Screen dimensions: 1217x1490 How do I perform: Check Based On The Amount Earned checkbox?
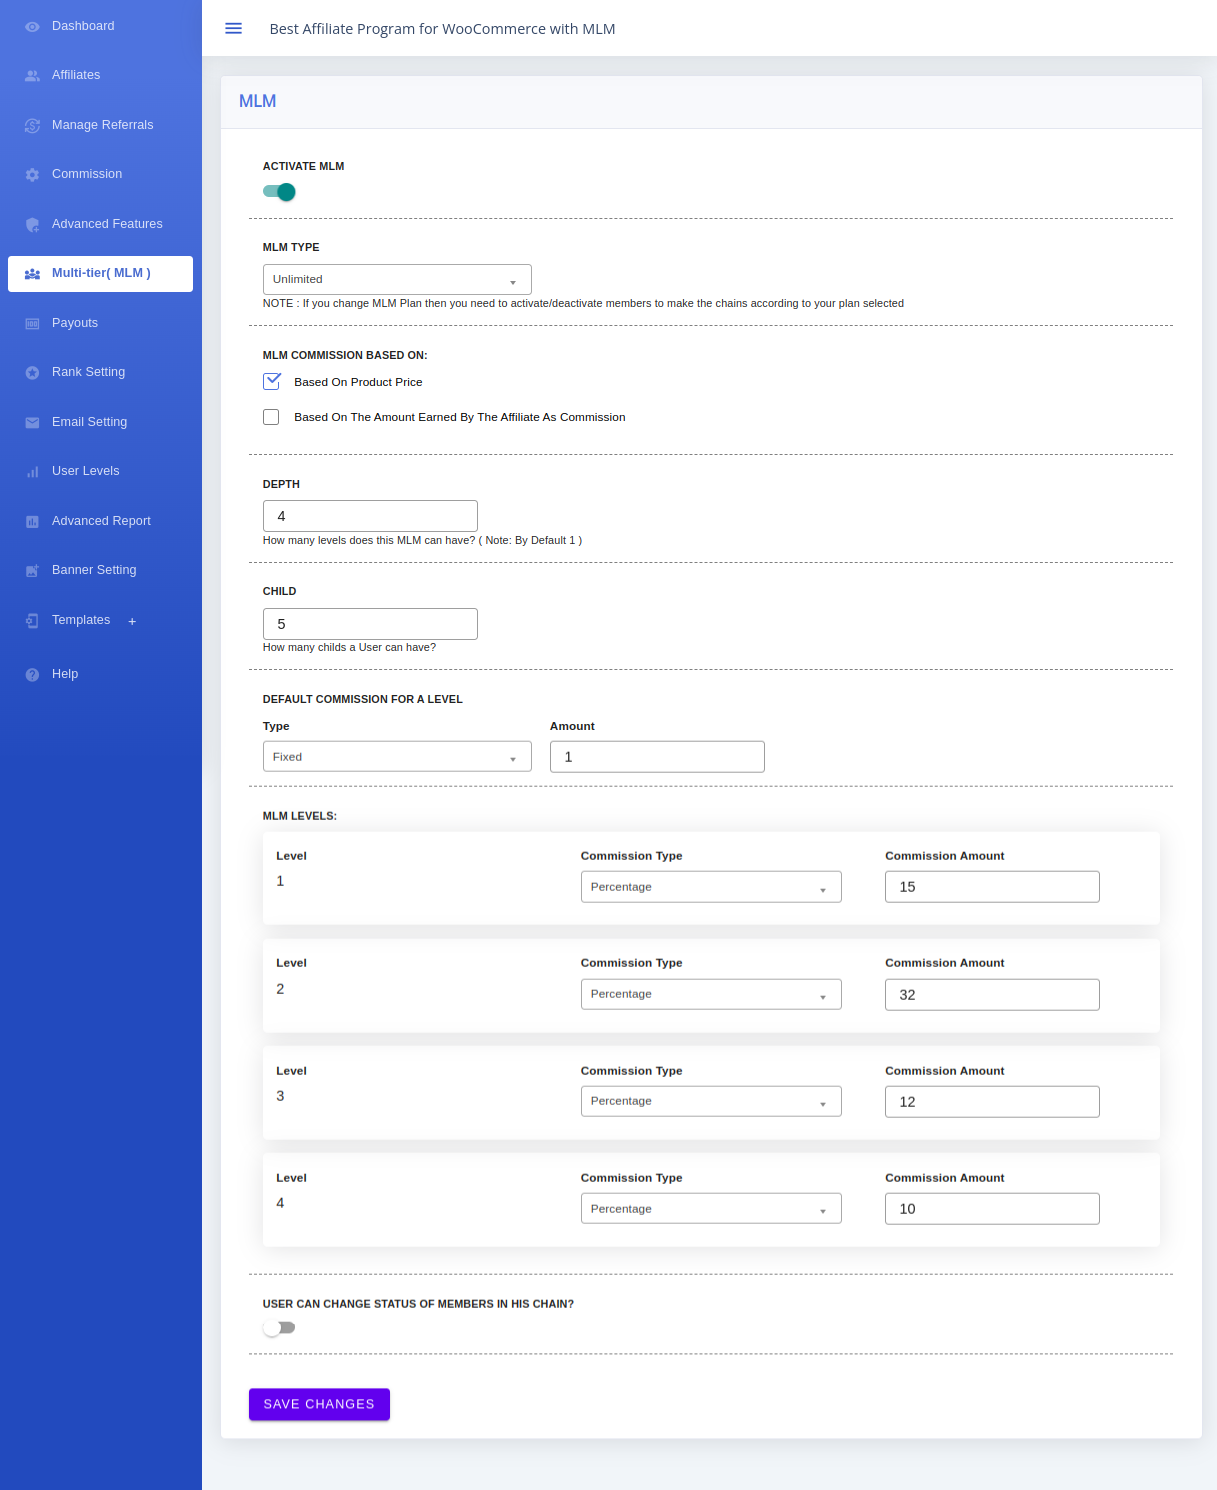pos(270,416)
